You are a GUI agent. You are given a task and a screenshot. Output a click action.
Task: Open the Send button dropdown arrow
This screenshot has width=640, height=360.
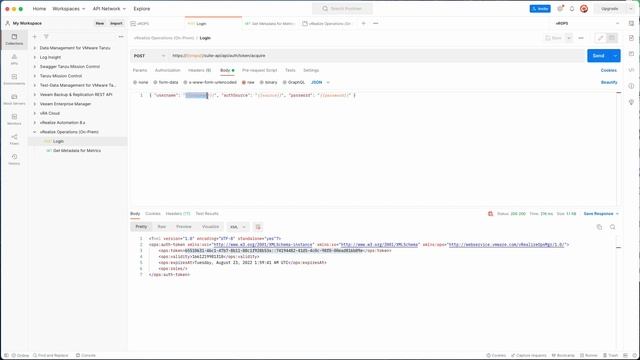tap(615, 56)
